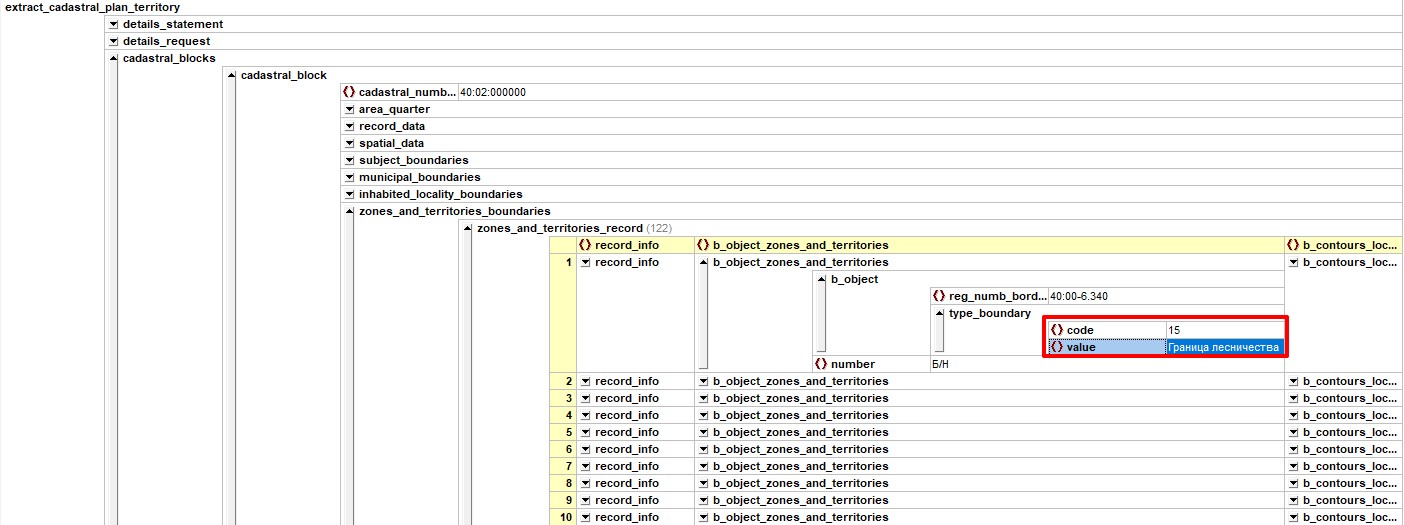Collapse the cadastral_block node

[x=231, y=75]
